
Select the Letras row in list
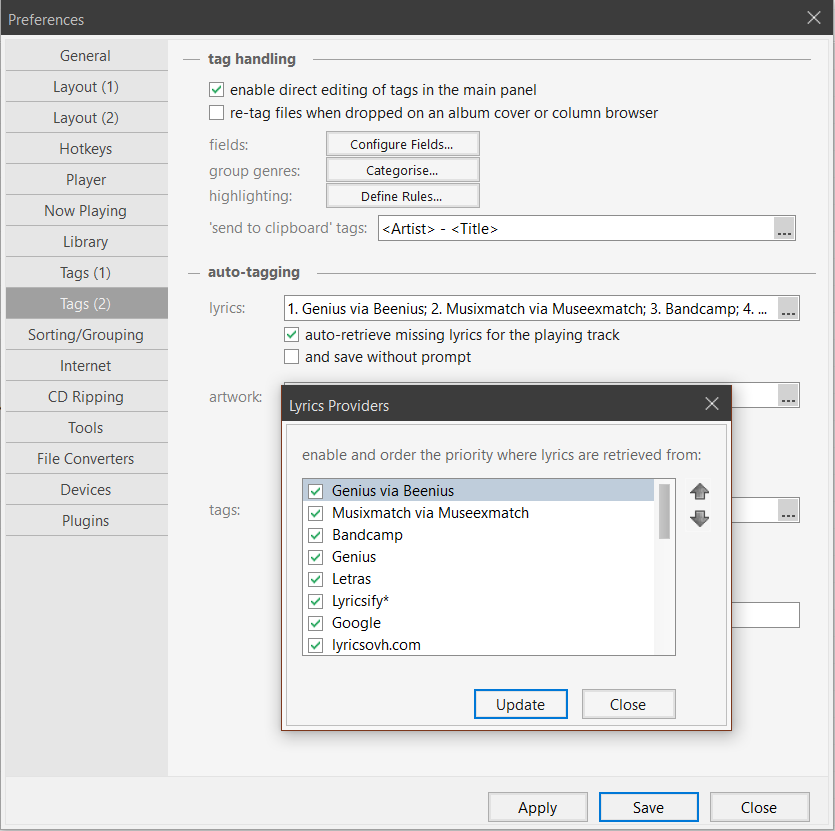click(478, 579)
